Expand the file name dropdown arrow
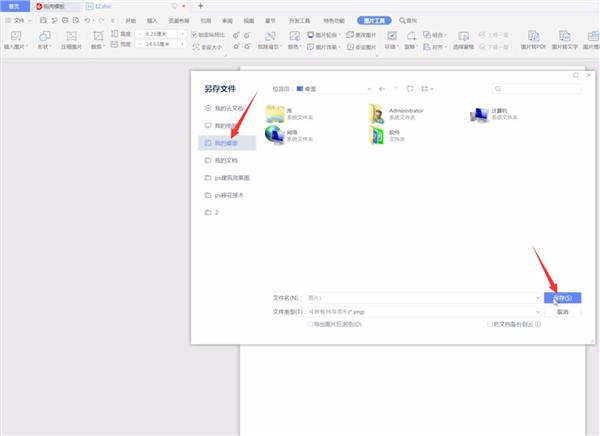Screen dimensions: 600x436 click(538, 298)
